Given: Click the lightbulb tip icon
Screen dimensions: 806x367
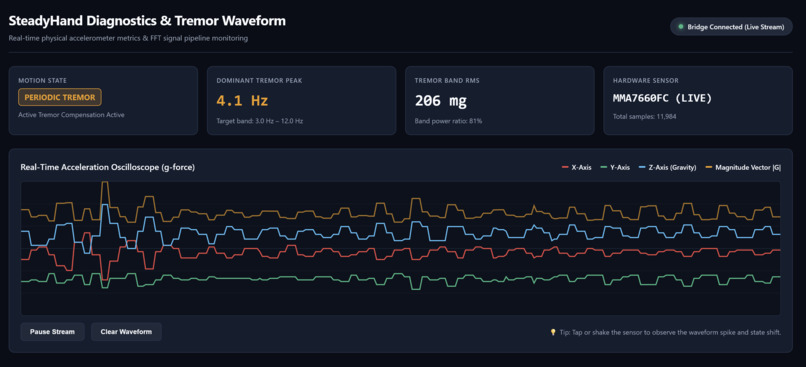Looking at the screenshot, I should 553,333.
